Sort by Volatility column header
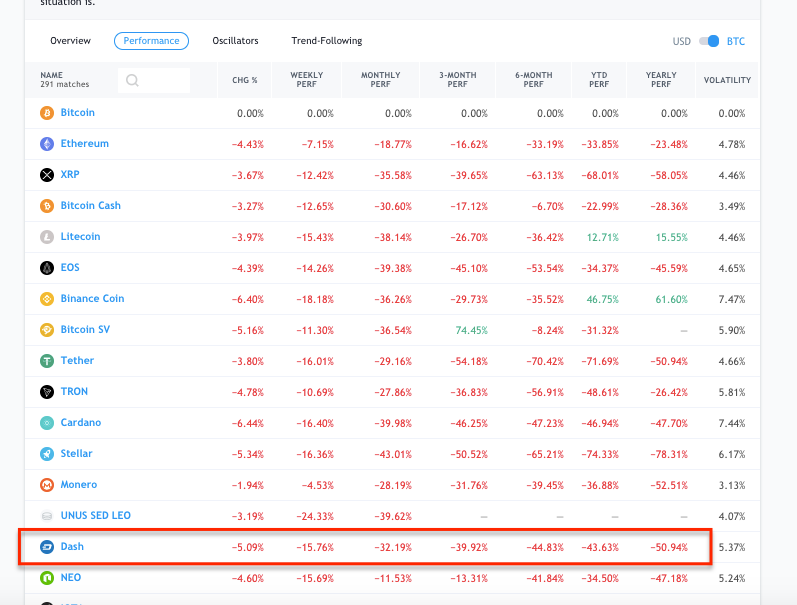Screen dimensions: 797x605 (727, 80)
